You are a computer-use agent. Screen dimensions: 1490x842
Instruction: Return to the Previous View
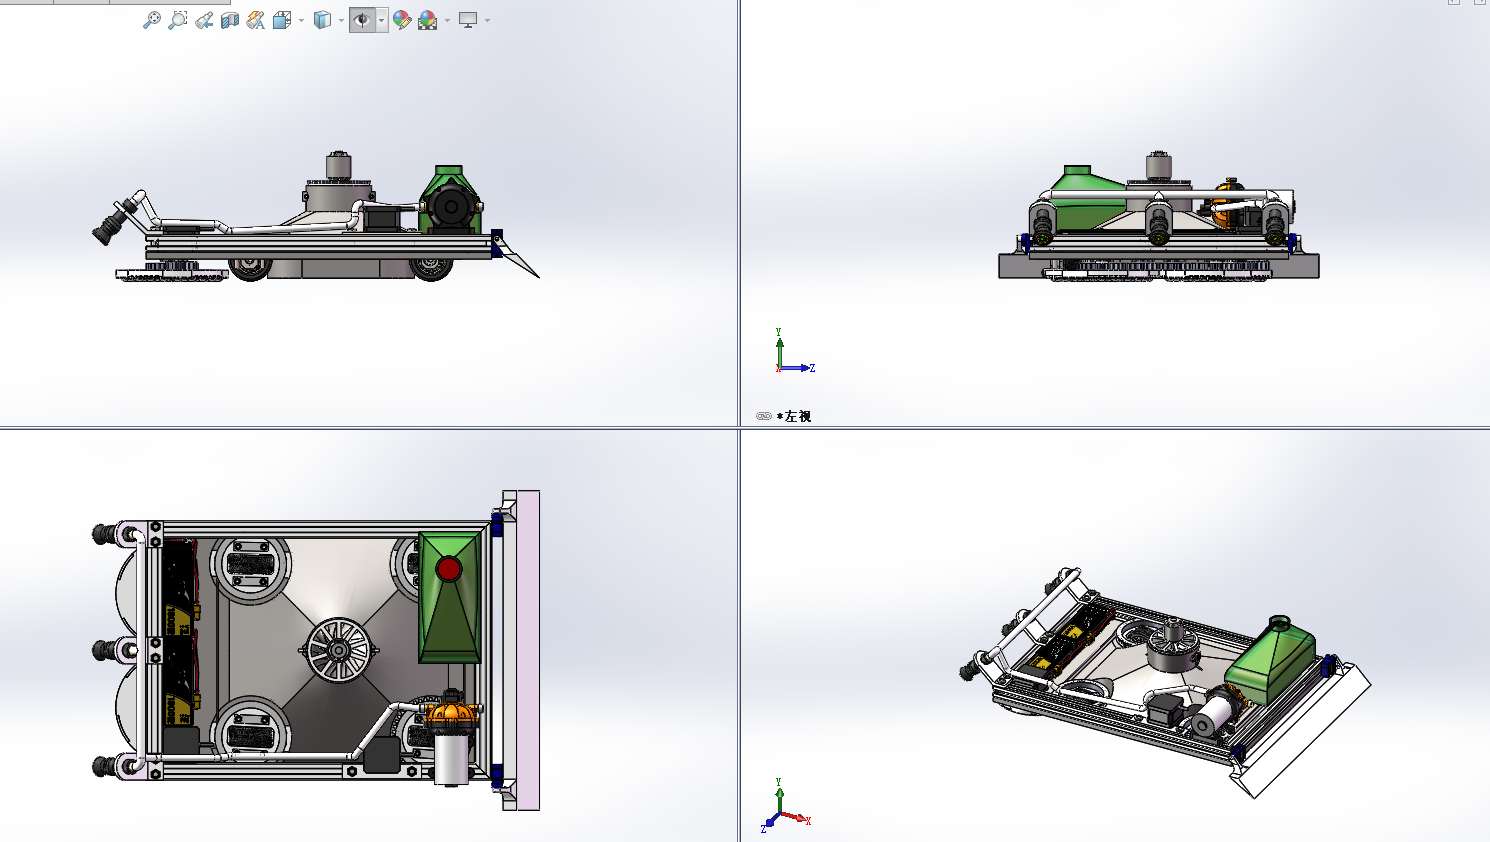[x=204, y=20]
